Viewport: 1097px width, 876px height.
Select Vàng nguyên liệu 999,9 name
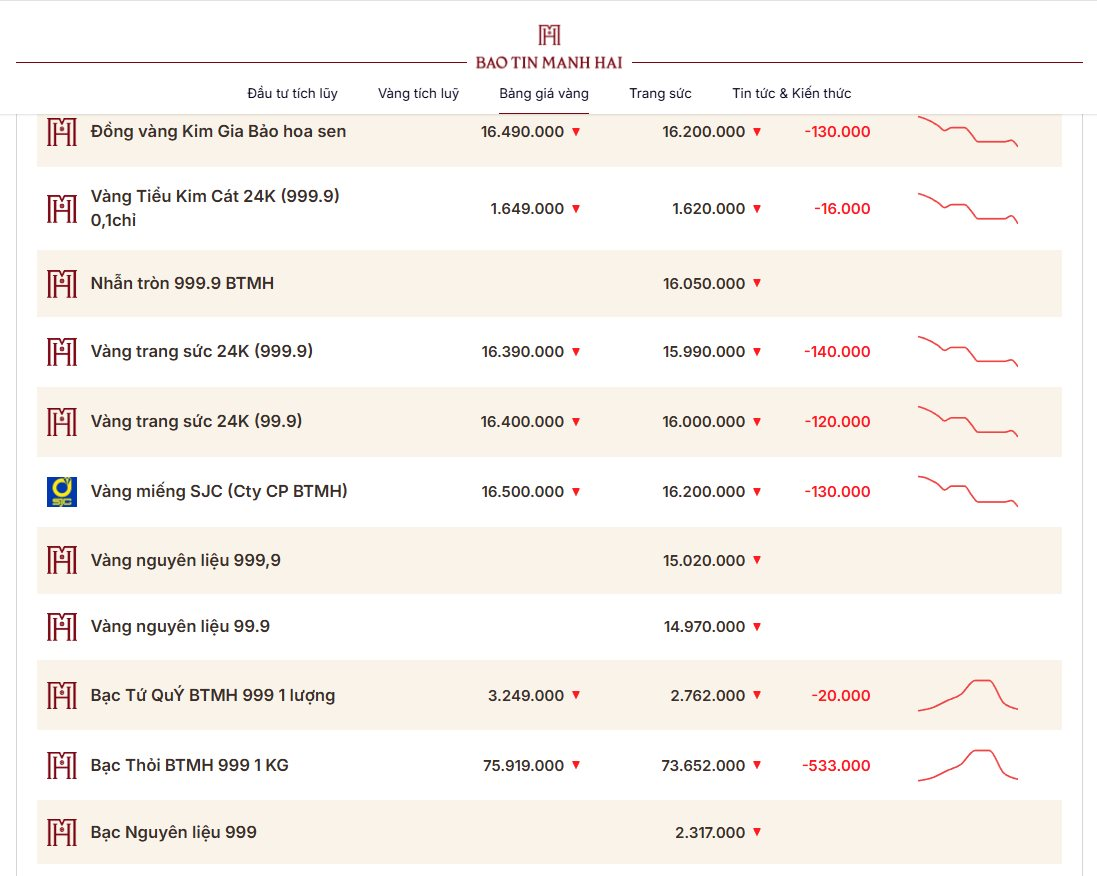pos(185,560)
